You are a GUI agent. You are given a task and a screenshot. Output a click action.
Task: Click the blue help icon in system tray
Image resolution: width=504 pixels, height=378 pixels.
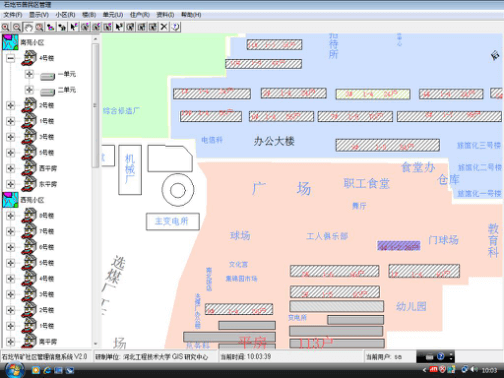tap(441, 356)
